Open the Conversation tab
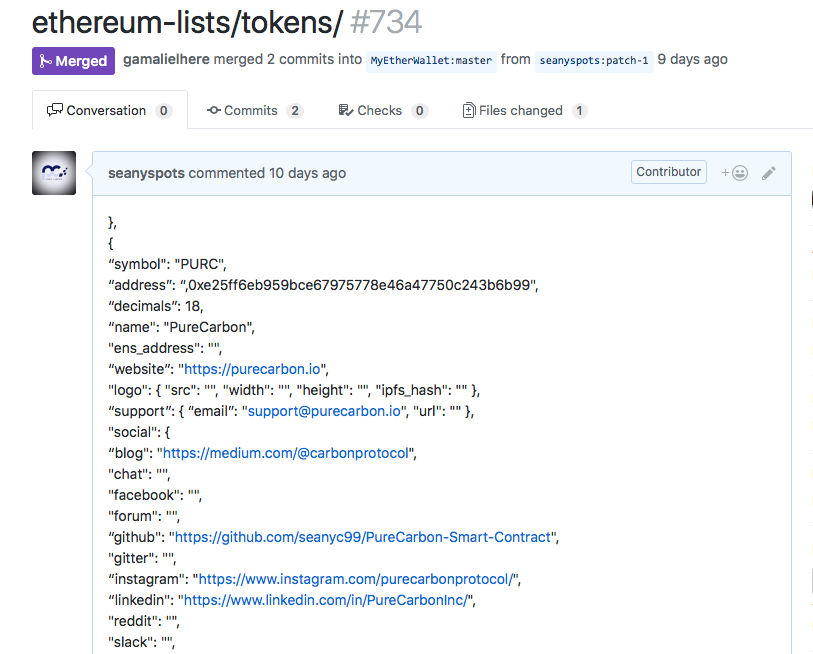Image resolution: width=813 pixels, height=654 pixels. [109, 111]
